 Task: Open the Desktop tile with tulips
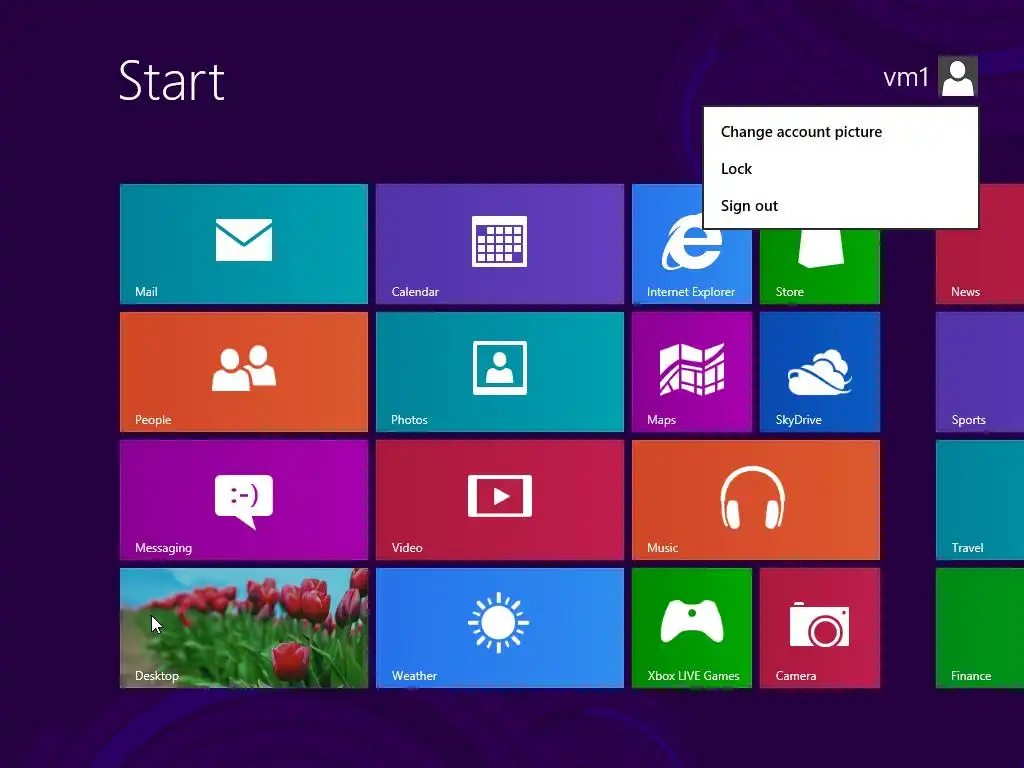pos(244,628)
